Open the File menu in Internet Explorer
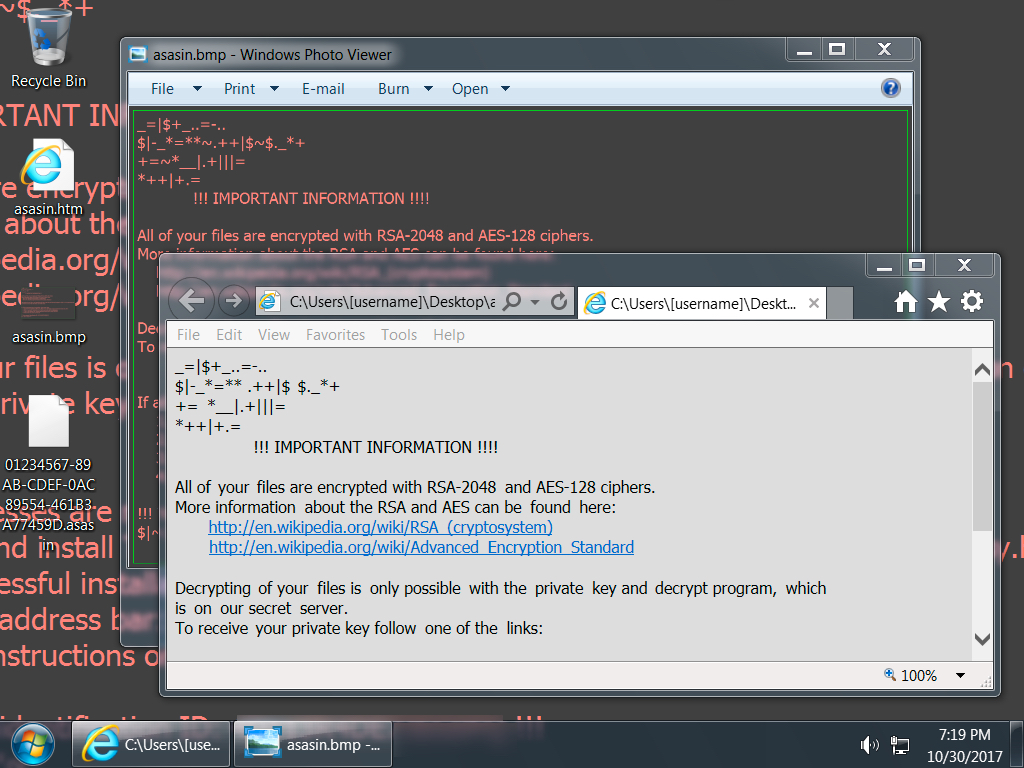 (x=188, y=335)
